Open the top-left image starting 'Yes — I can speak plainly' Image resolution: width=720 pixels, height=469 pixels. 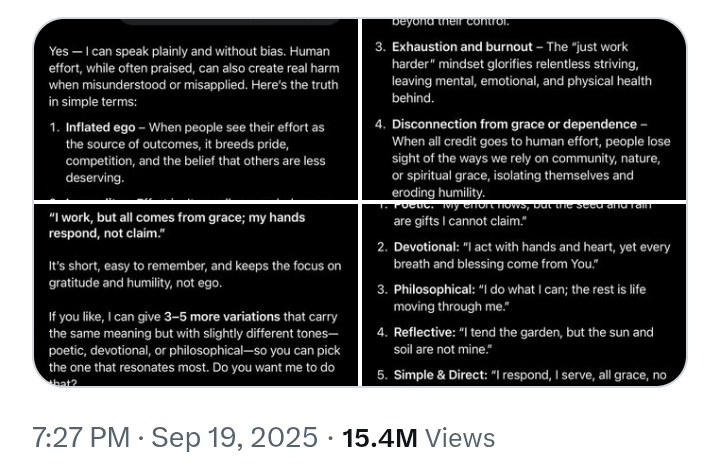[196, 109]
